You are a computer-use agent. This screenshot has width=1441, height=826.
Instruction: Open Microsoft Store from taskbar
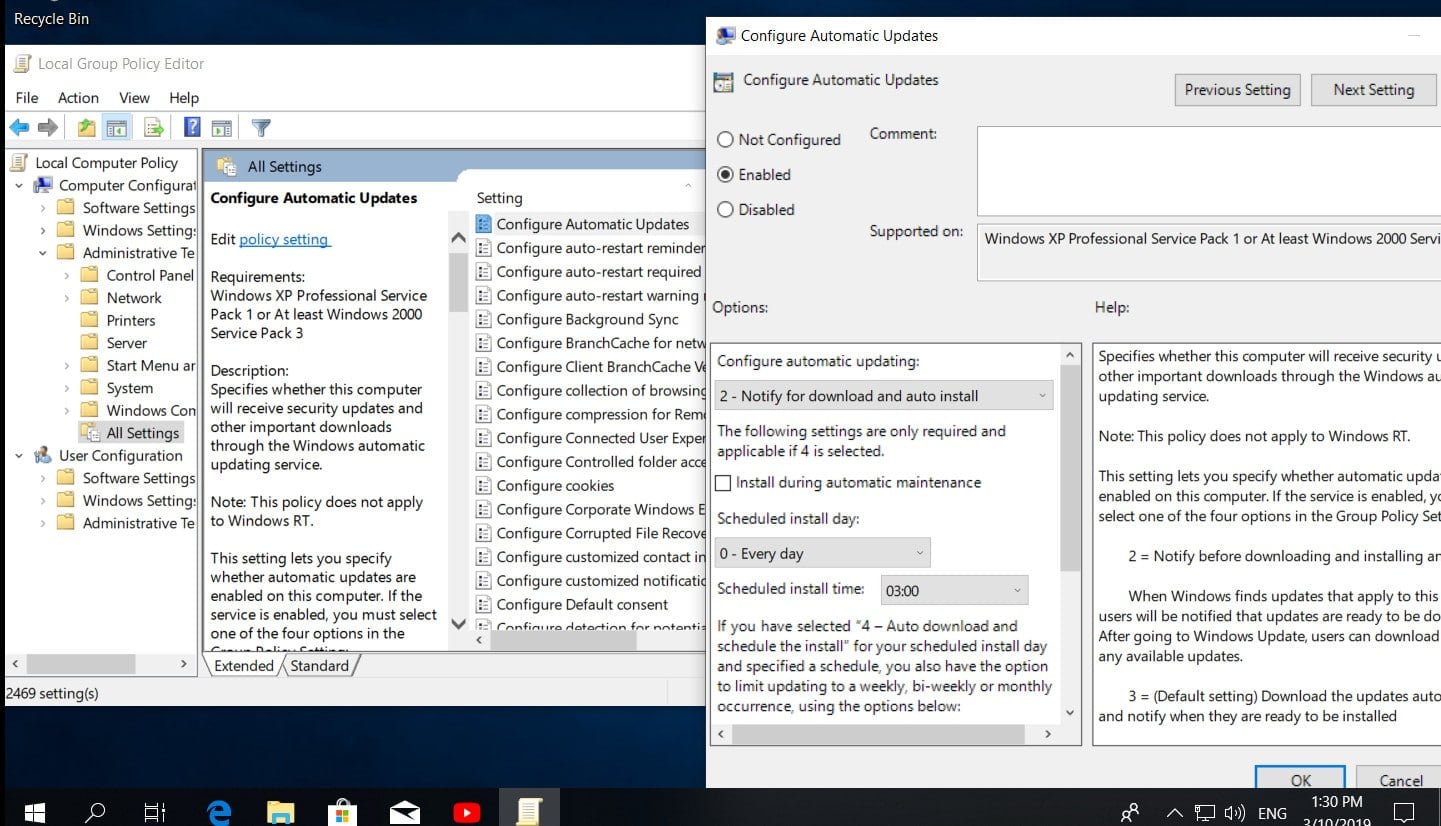click(x=343, y=811)
